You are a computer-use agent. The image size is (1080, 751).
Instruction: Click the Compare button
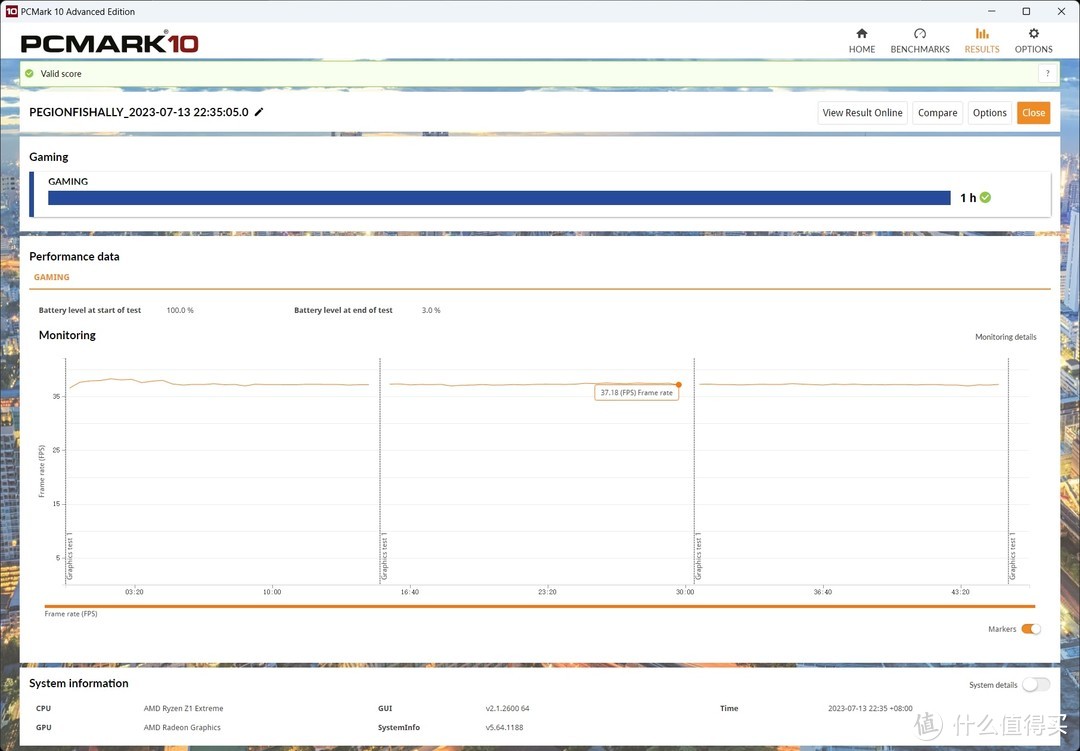coord(937,112)
